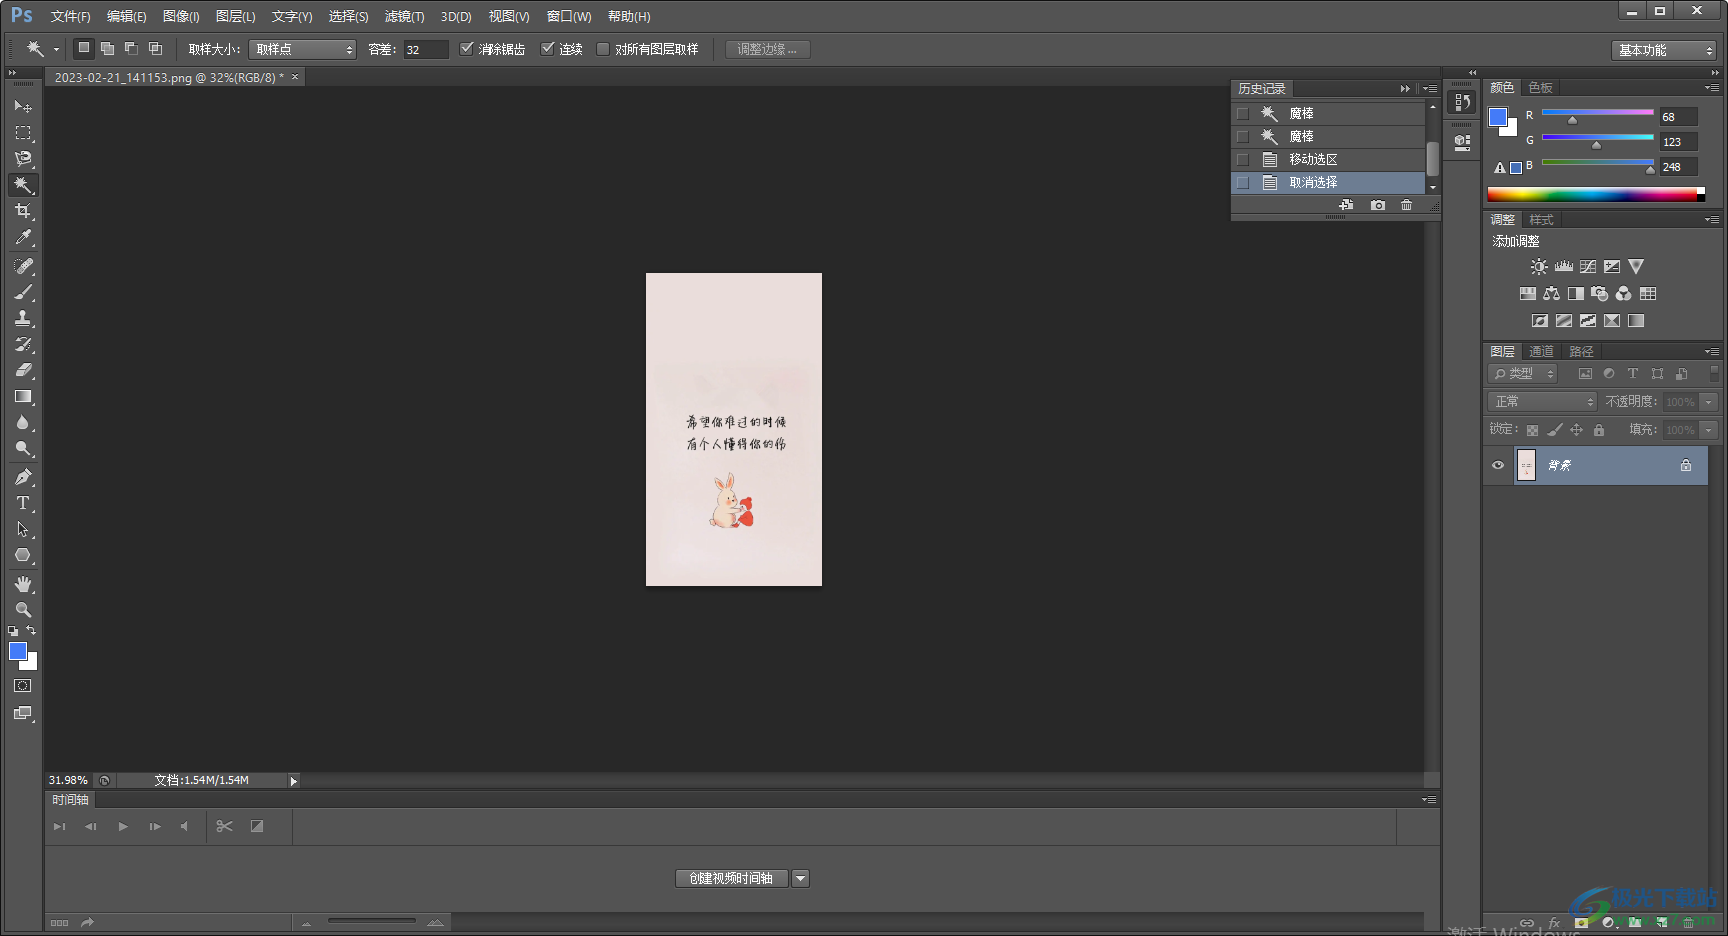Select the Rectangular Marquee tool
The width and height of the screenshot is (1728, 936).
tap(23, 132)
